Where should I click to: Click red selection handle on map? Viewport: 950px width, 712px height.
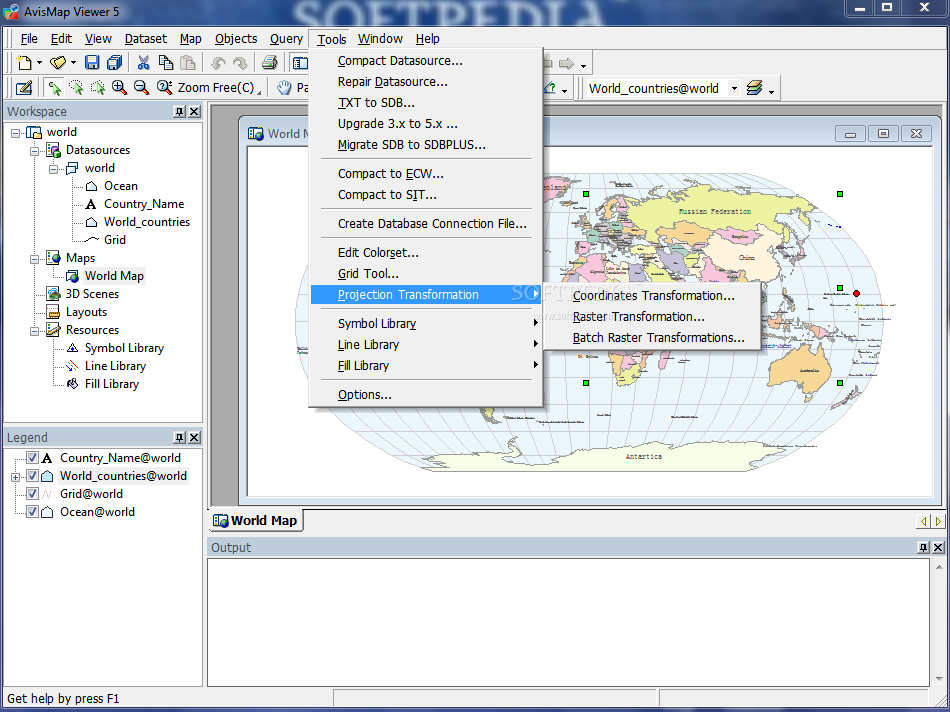pyautogui.click(x=856, y=293)
